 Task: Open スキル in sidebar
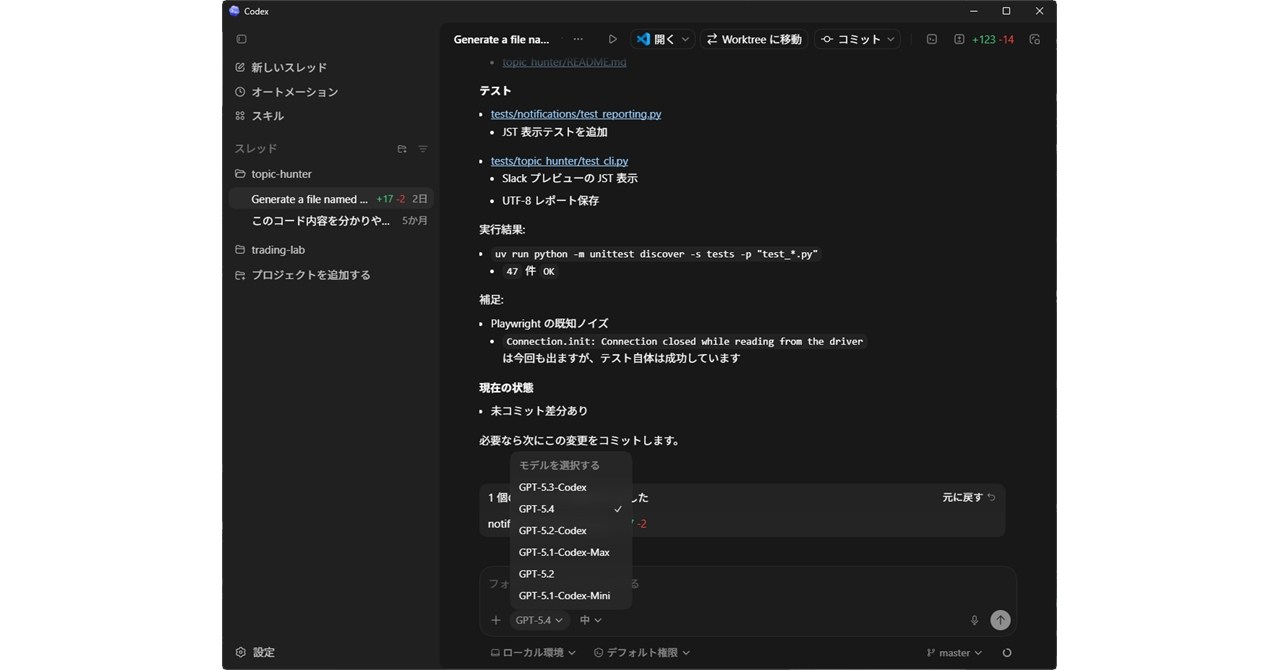click(x=259, y=116)
